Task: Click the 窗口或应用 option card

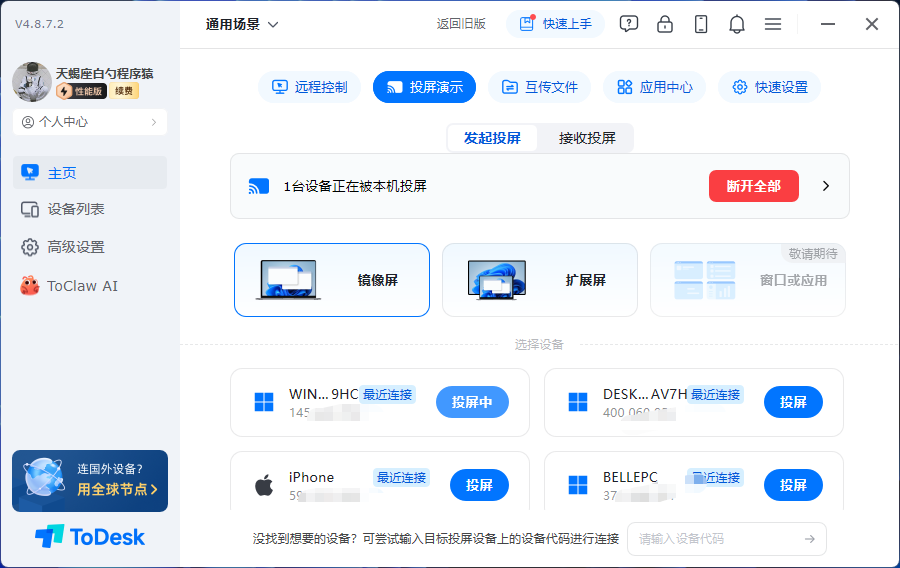Action: pos(747,280)
